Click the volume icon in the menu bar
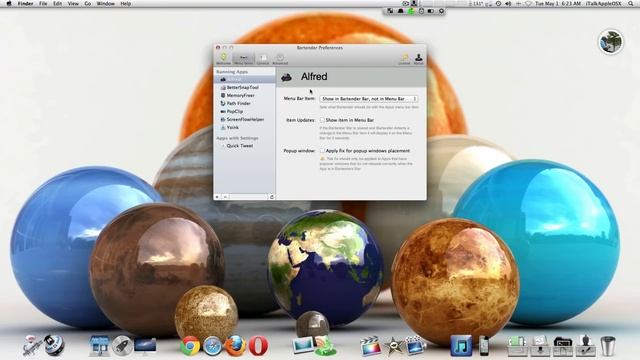640x360 pixels. tap(508, 3)
